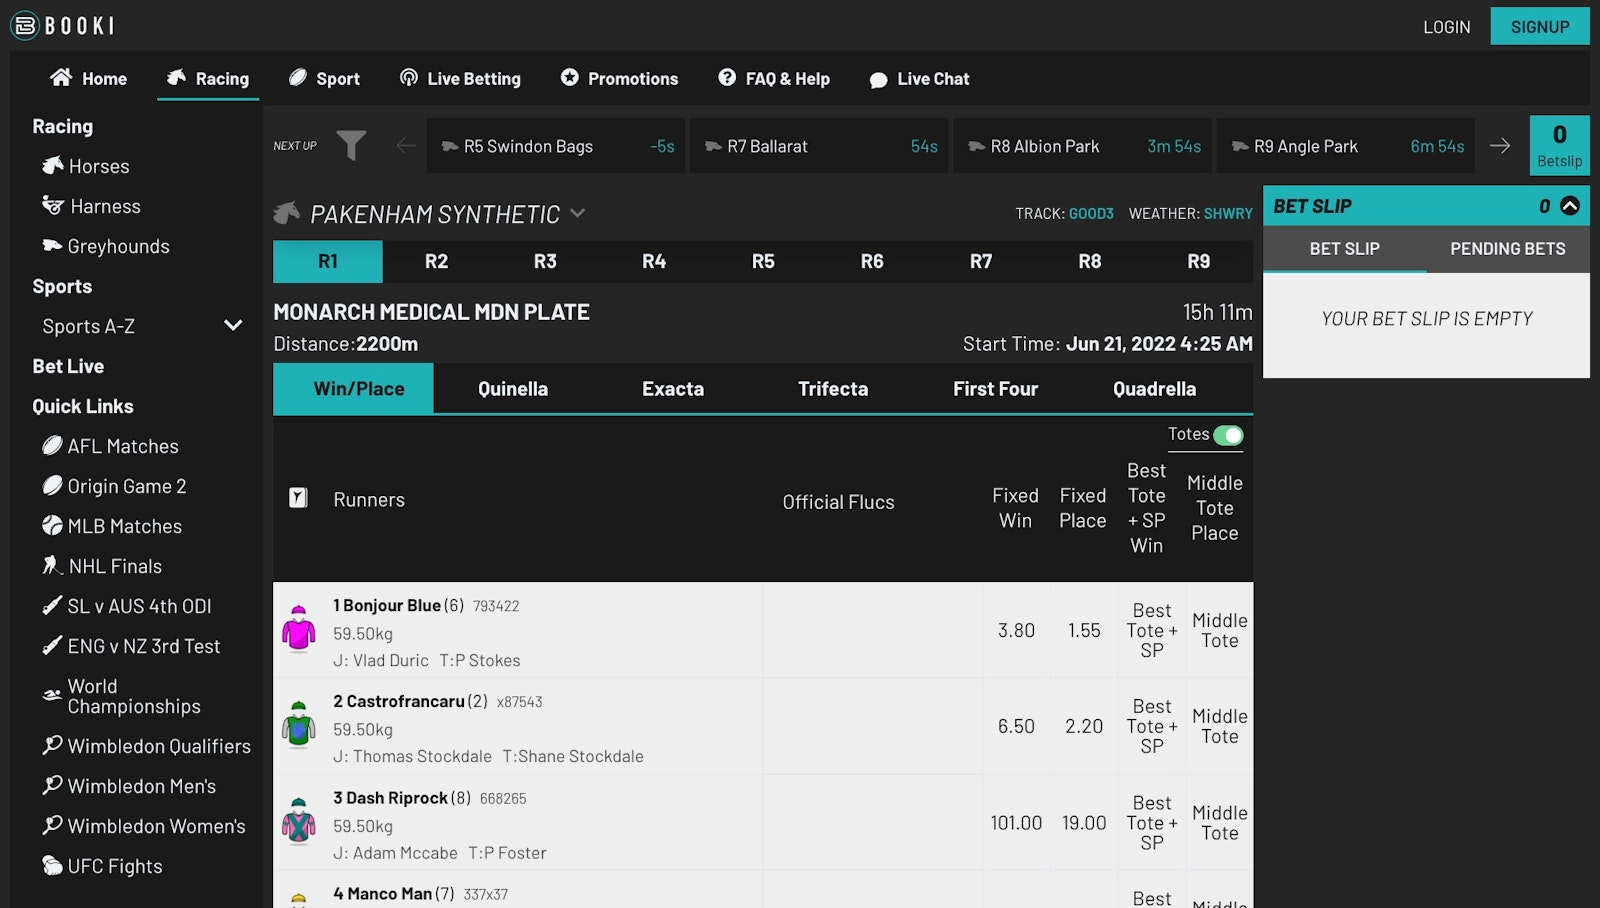The image size is (1600, 908).
Task: Select the Horses racing icon
Action: point(55,166)
